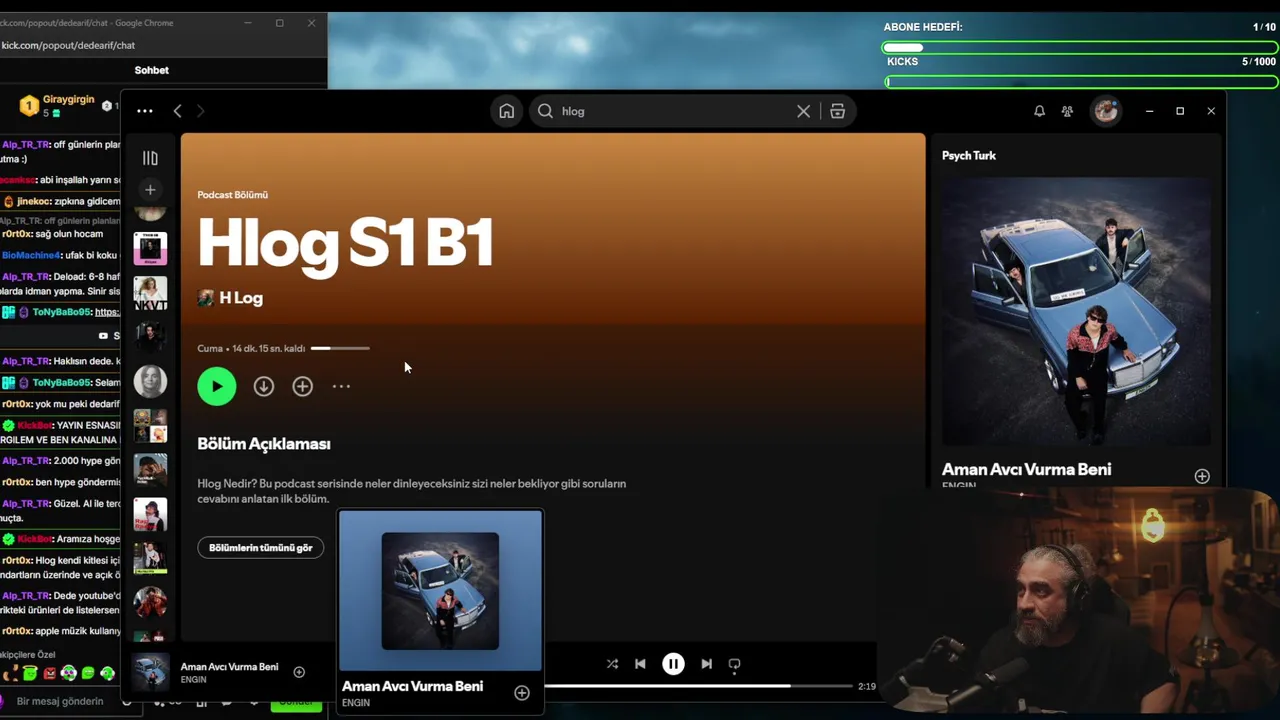Go back with the left arrow
Viewport: 1280px width, 720px height.
(178, 111)
